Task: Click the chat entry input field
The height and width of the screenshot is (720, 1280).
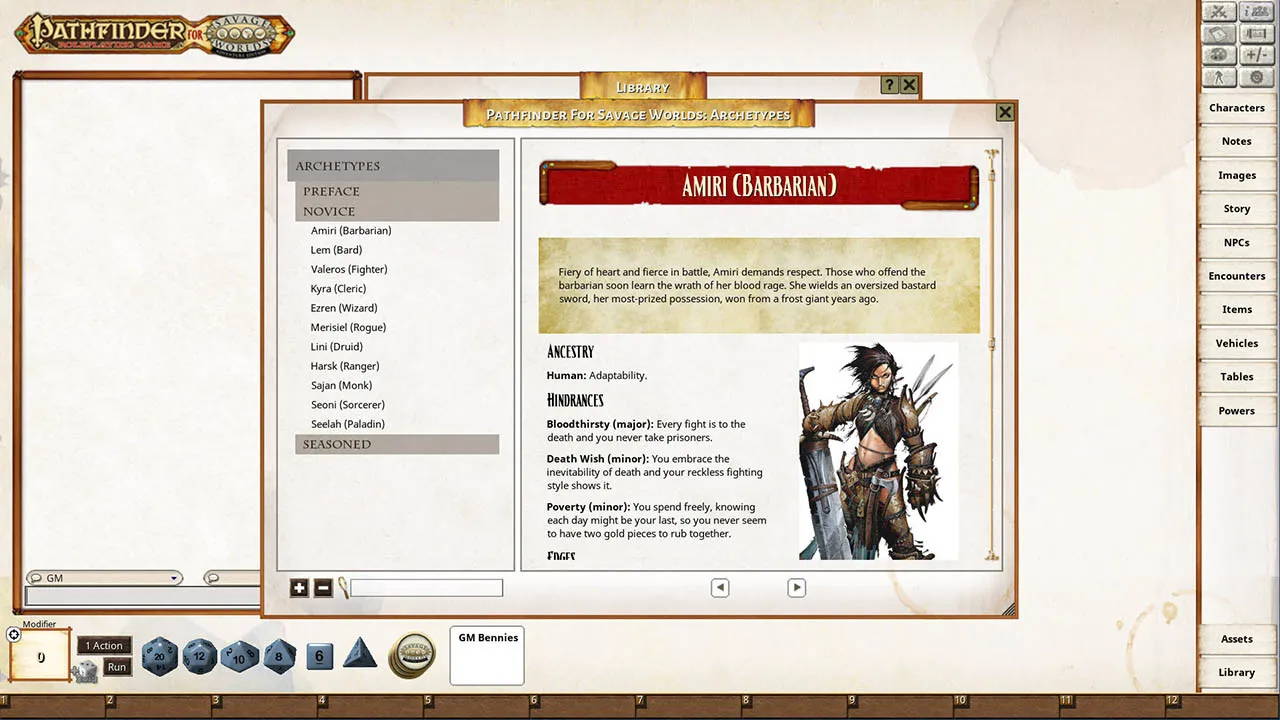Action: 142,596
